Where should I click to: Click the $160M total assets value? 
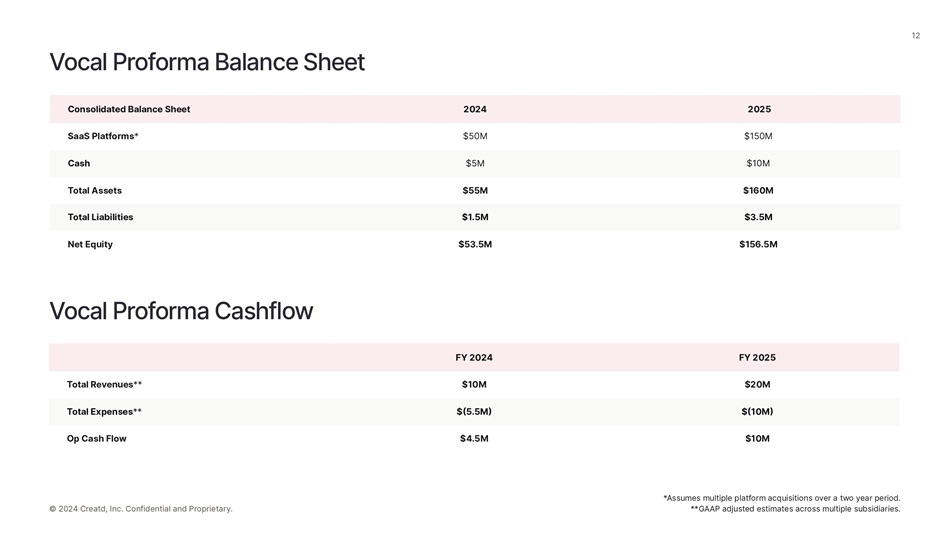click(758, 190)
